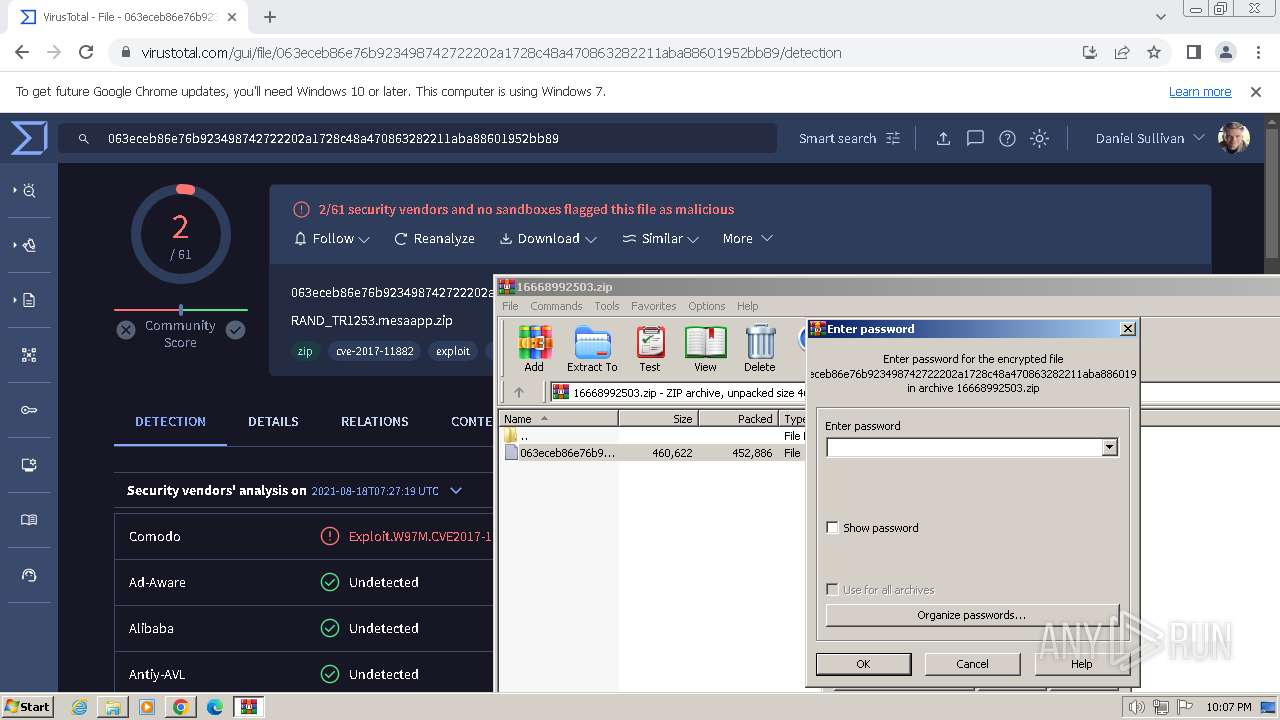
Task: Open Microsoft Edge from the taskbar
Action: (x=214, y=707)
